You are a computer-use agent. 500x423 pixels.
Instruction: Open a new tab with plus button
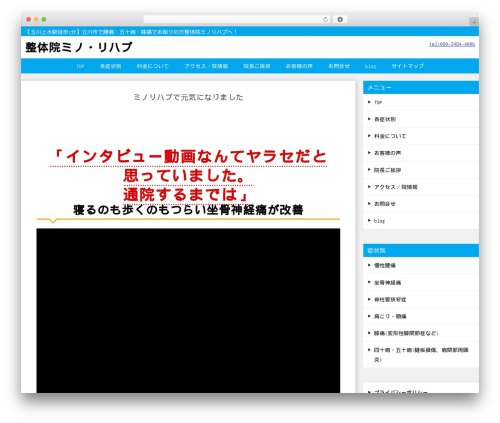pos(474,22)
